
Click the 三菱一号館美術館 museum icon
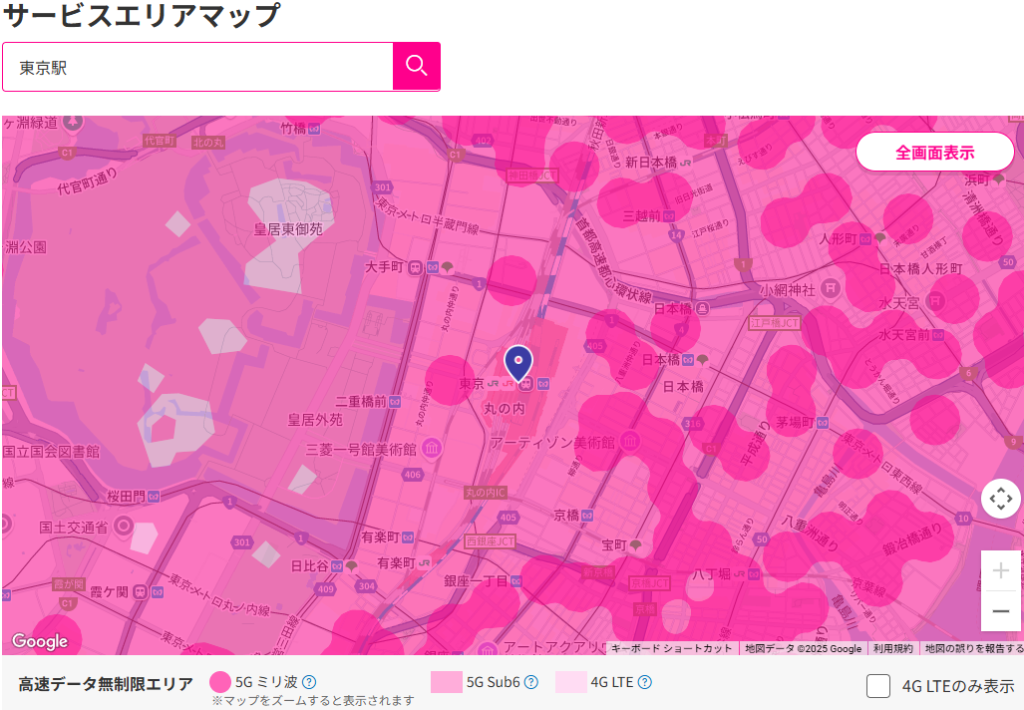click(432, 448)
